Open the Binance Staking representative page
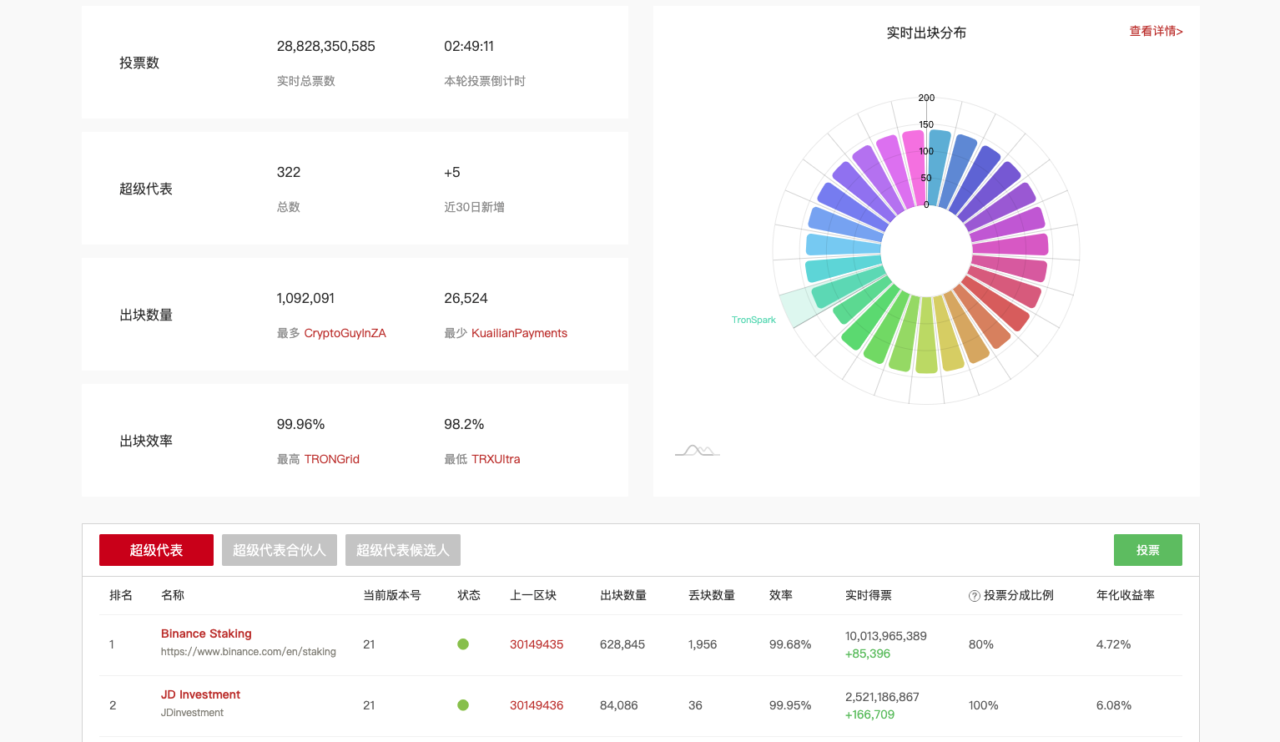Screen dimensions: 1280x742 click(x=206, y=633)
